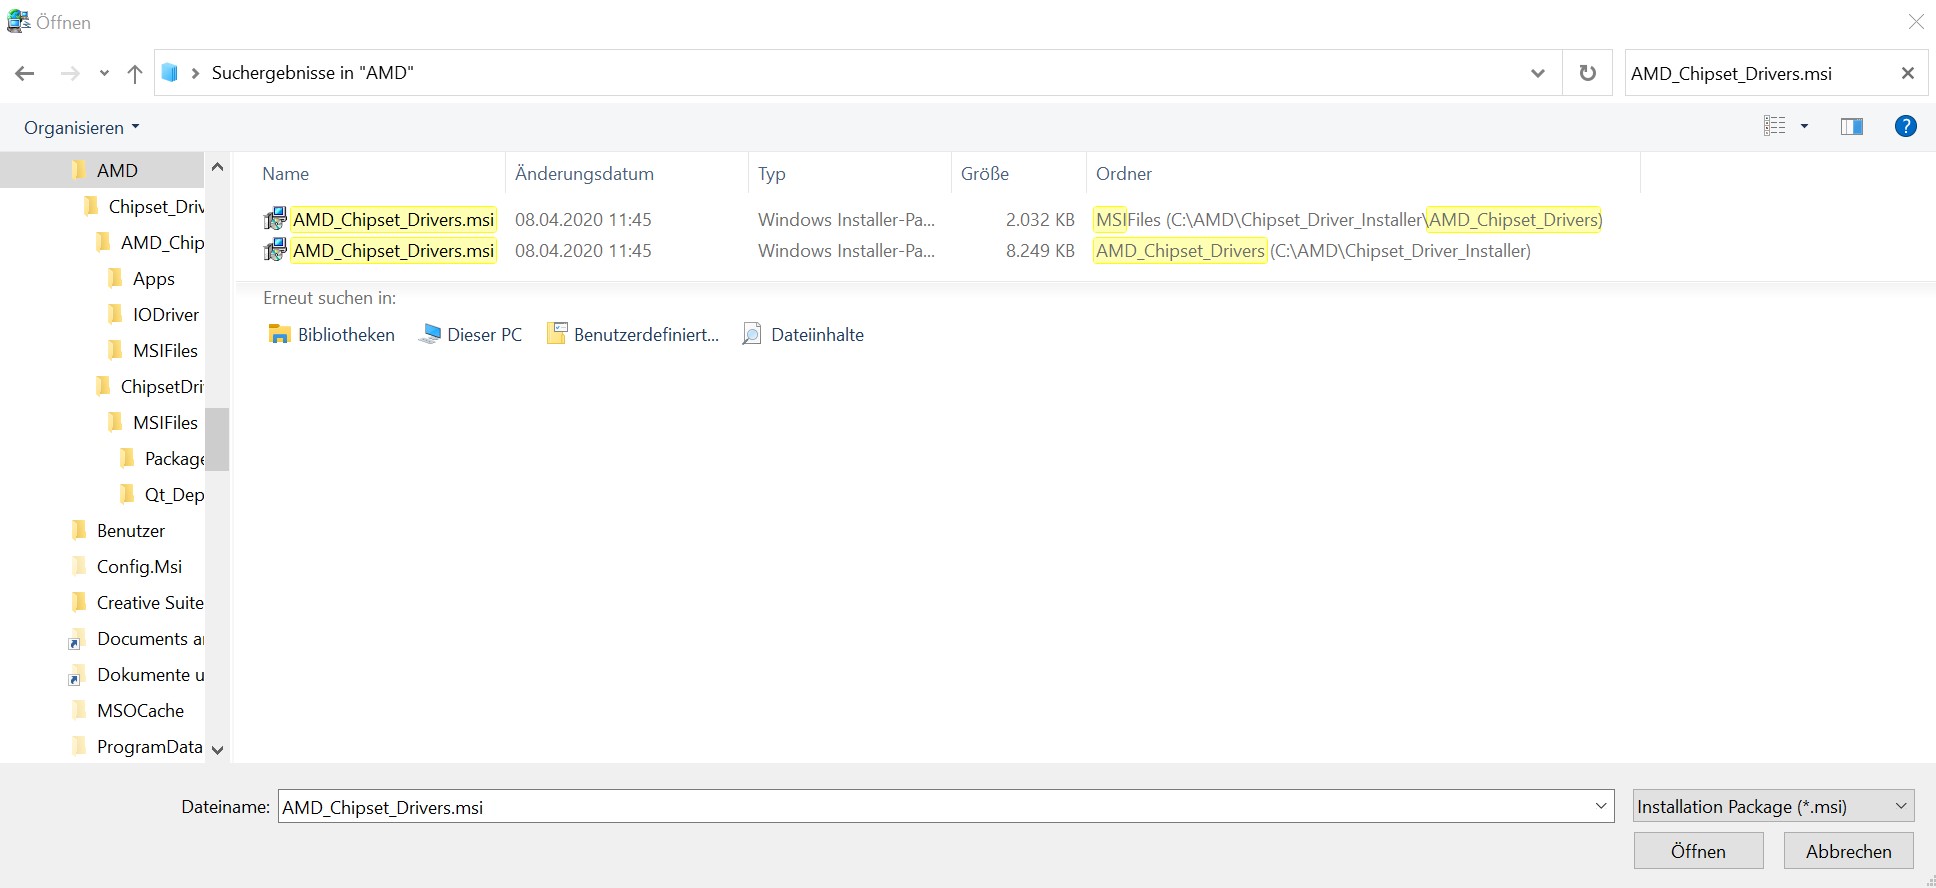This screenshot has width=1936, height=888.
Task: Go back with the left arrow
Action: point(25,73)
